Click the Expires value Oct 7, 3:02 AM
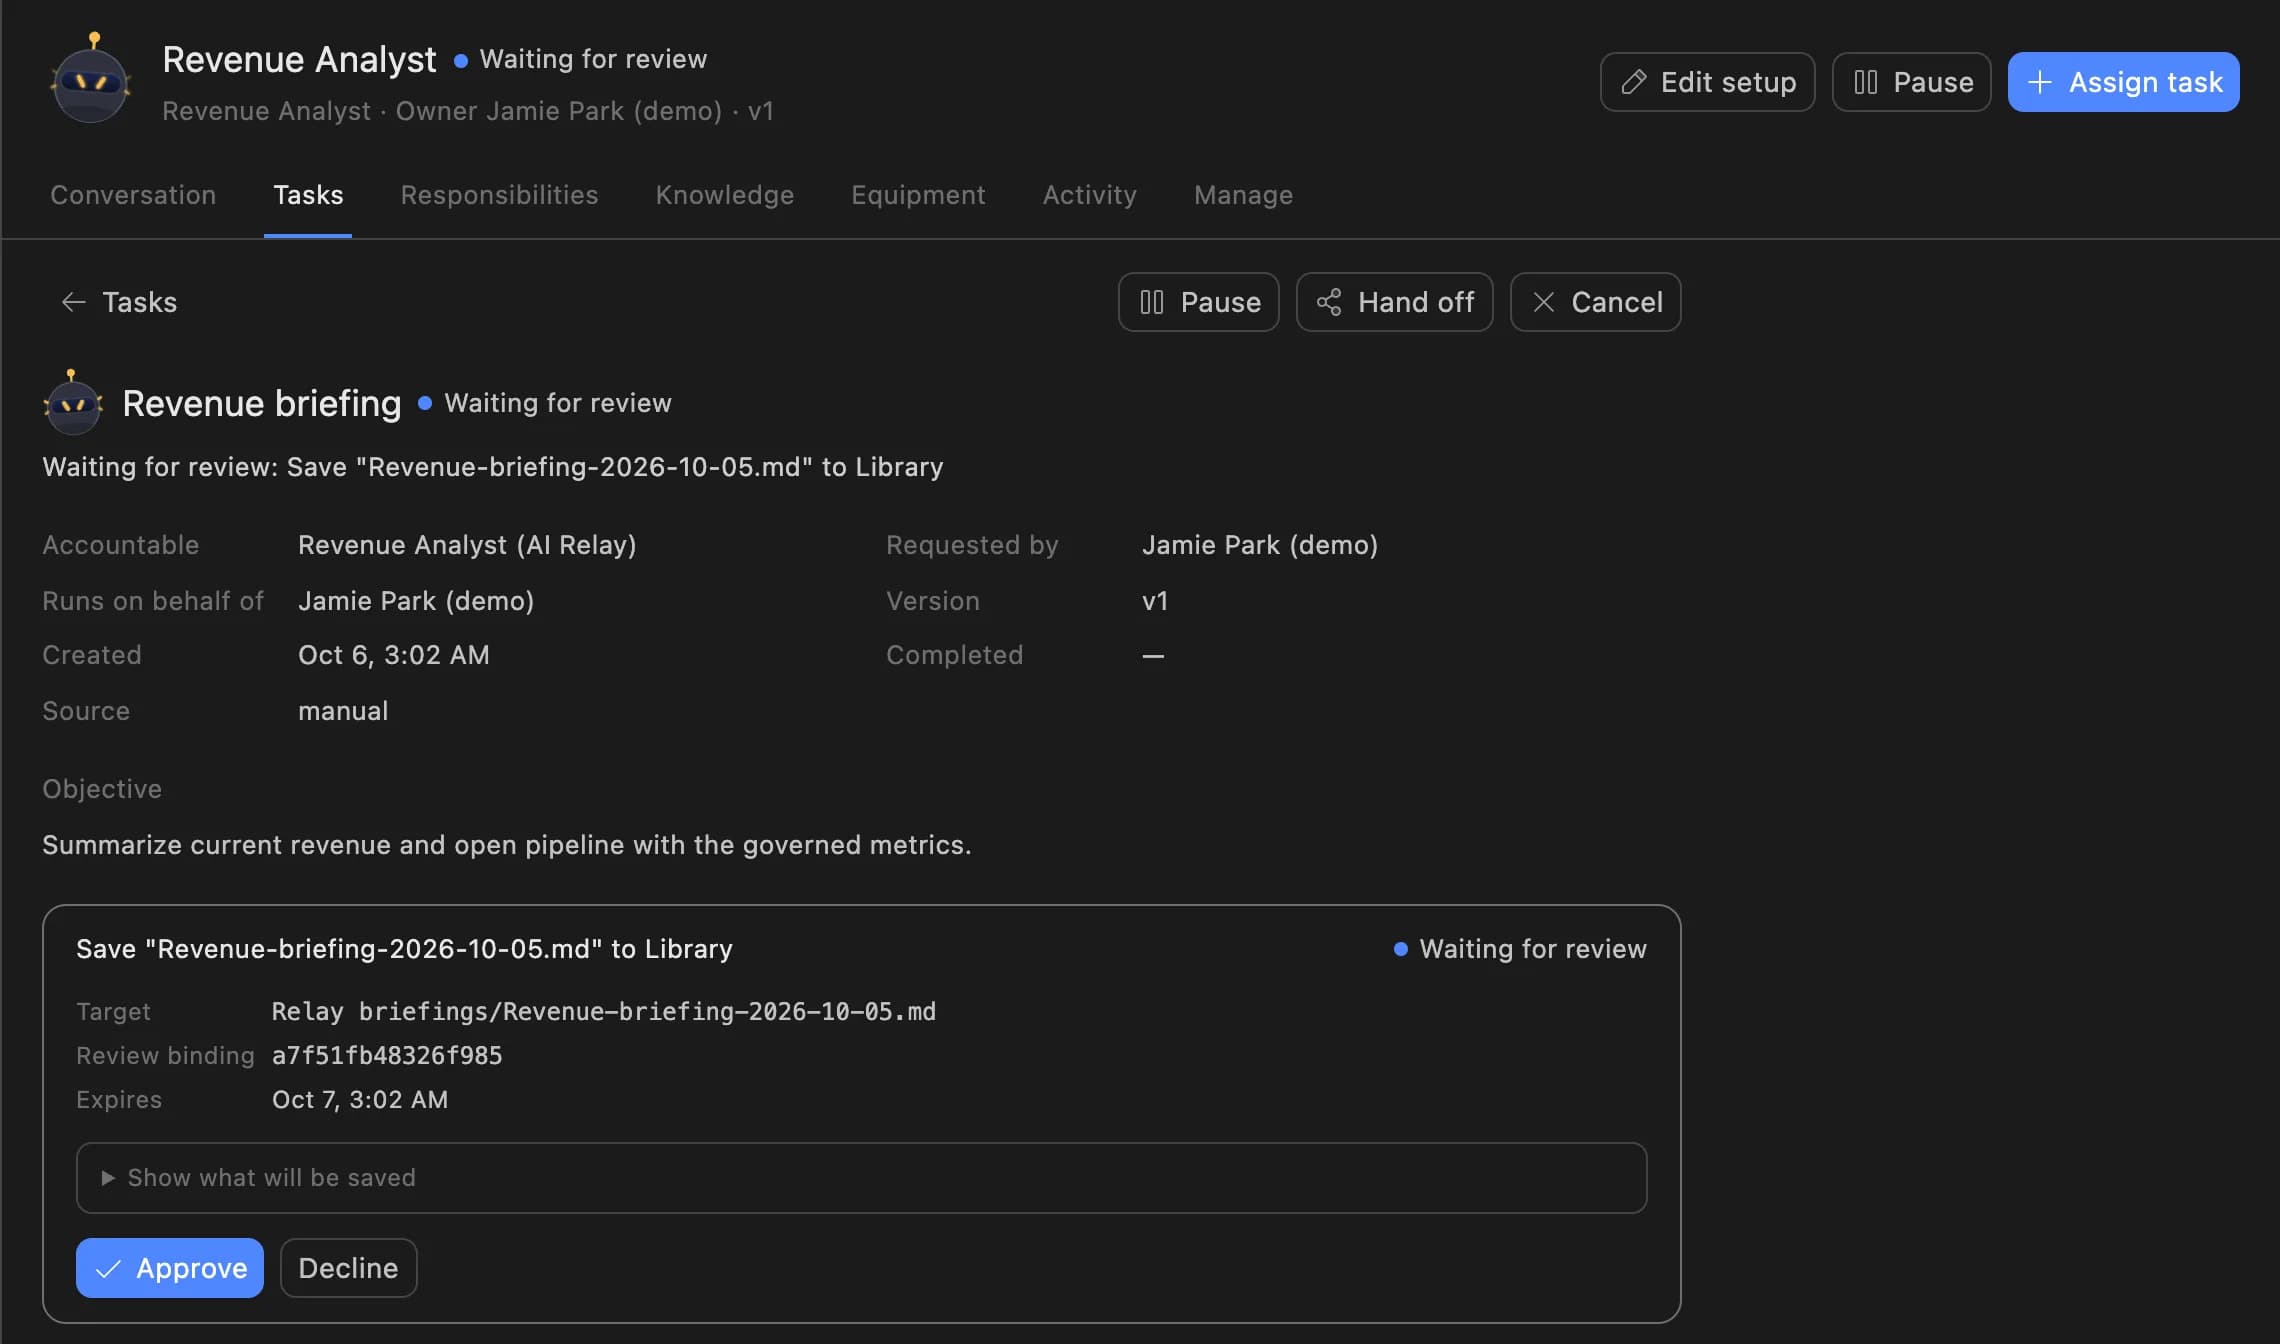 pos(360,1100)
